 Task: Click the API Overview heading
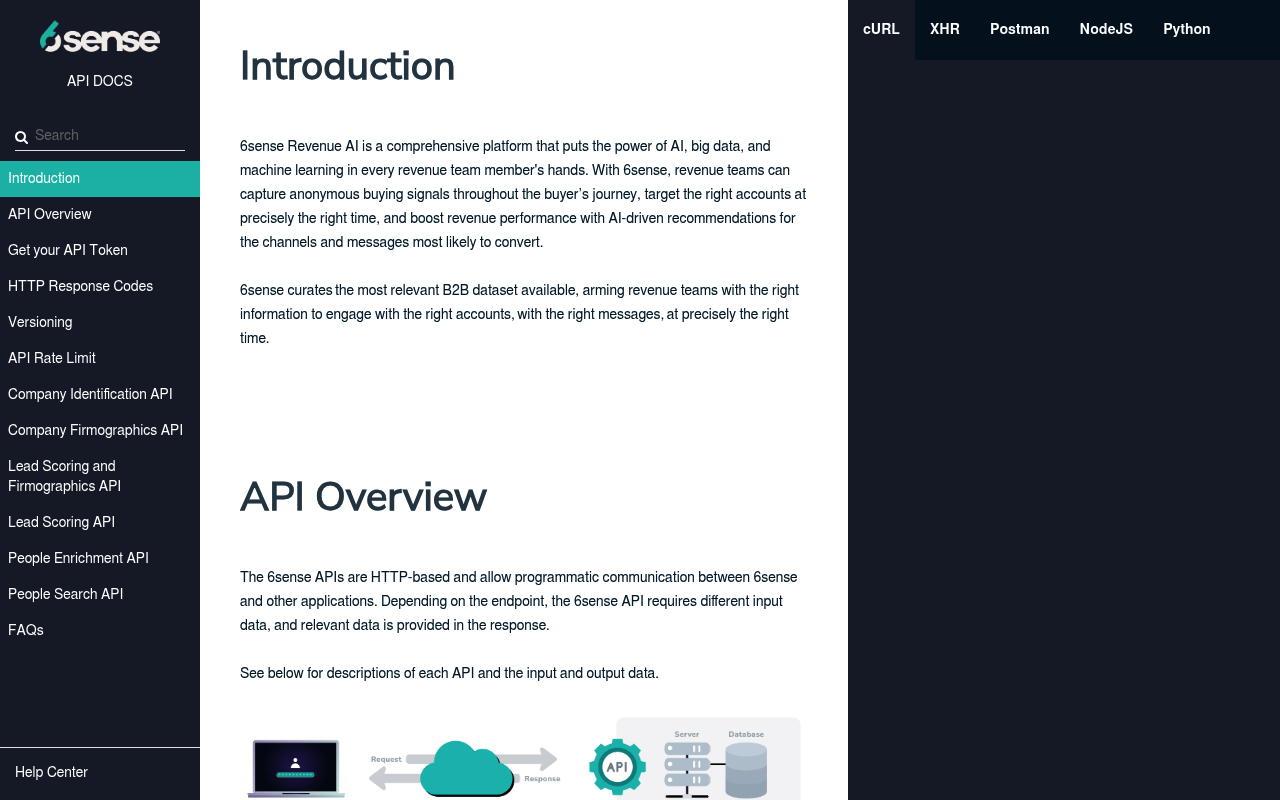pos(363,497)
